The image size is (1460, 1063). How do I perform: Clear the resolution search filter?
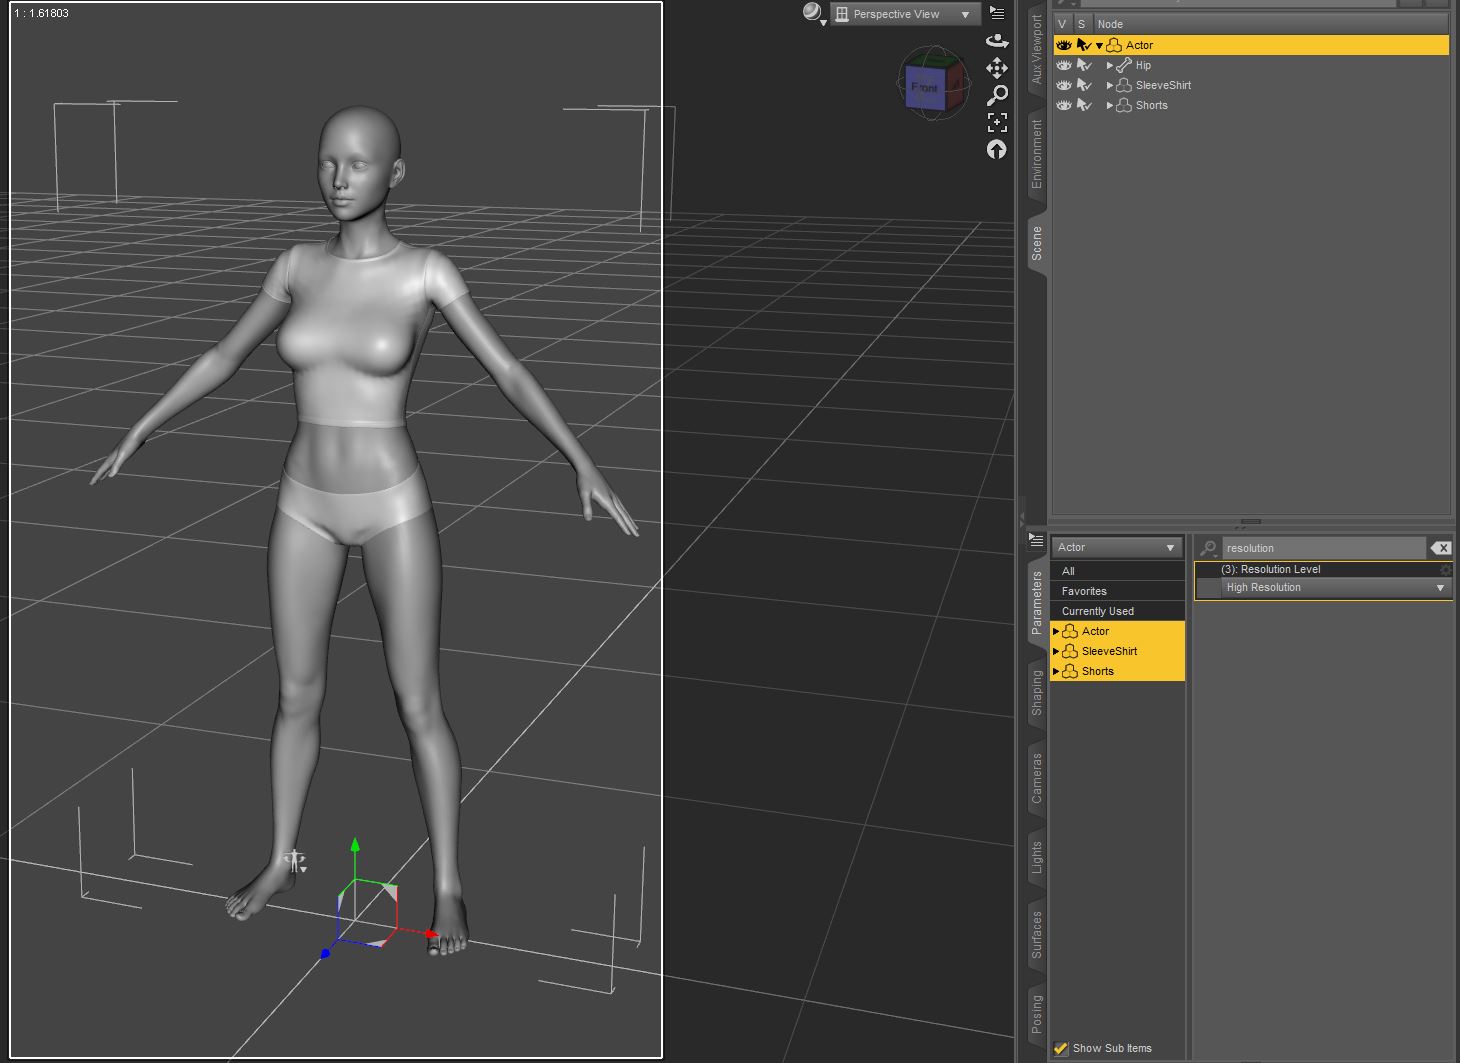tap(1440, 548)
